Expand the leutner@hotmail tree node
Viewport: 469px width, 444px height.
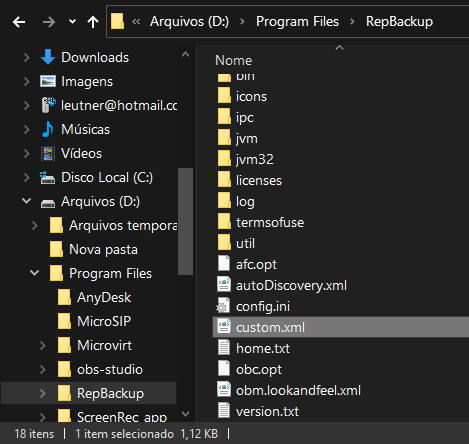[x=27, y=105]
